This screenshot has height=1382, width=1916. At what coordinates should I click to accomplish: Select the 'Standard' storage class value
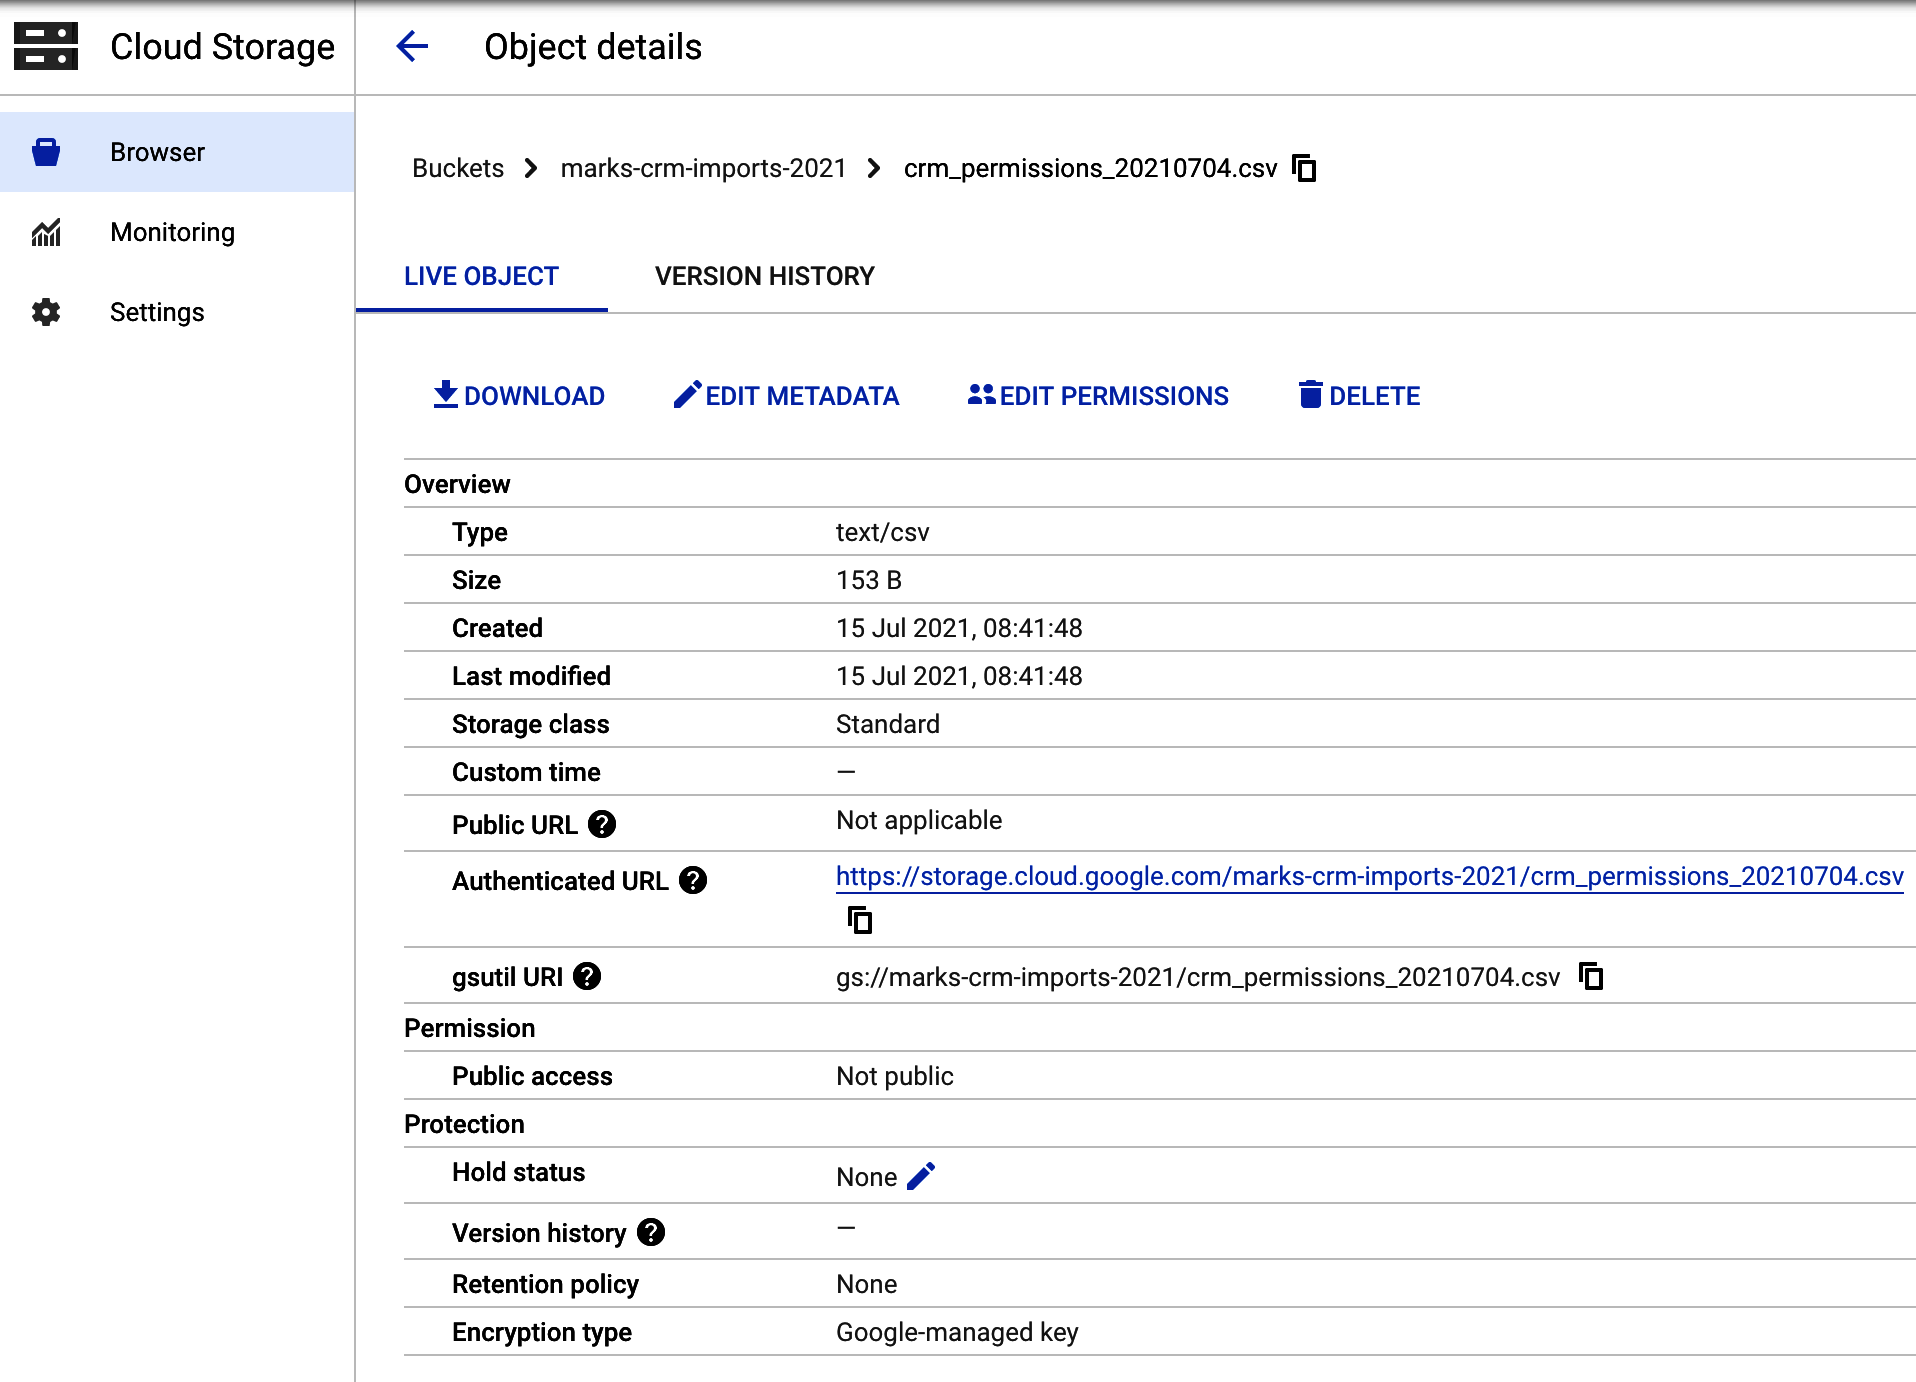pos(888,724)
